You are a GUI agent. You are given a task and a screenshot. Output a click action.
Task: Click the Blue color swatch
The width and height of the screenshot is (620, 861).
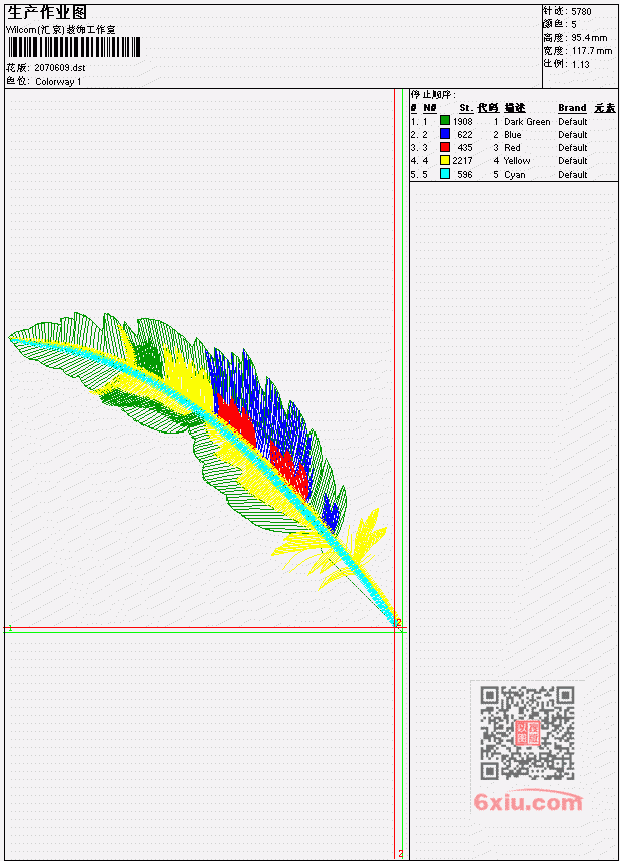click(445, 134)
